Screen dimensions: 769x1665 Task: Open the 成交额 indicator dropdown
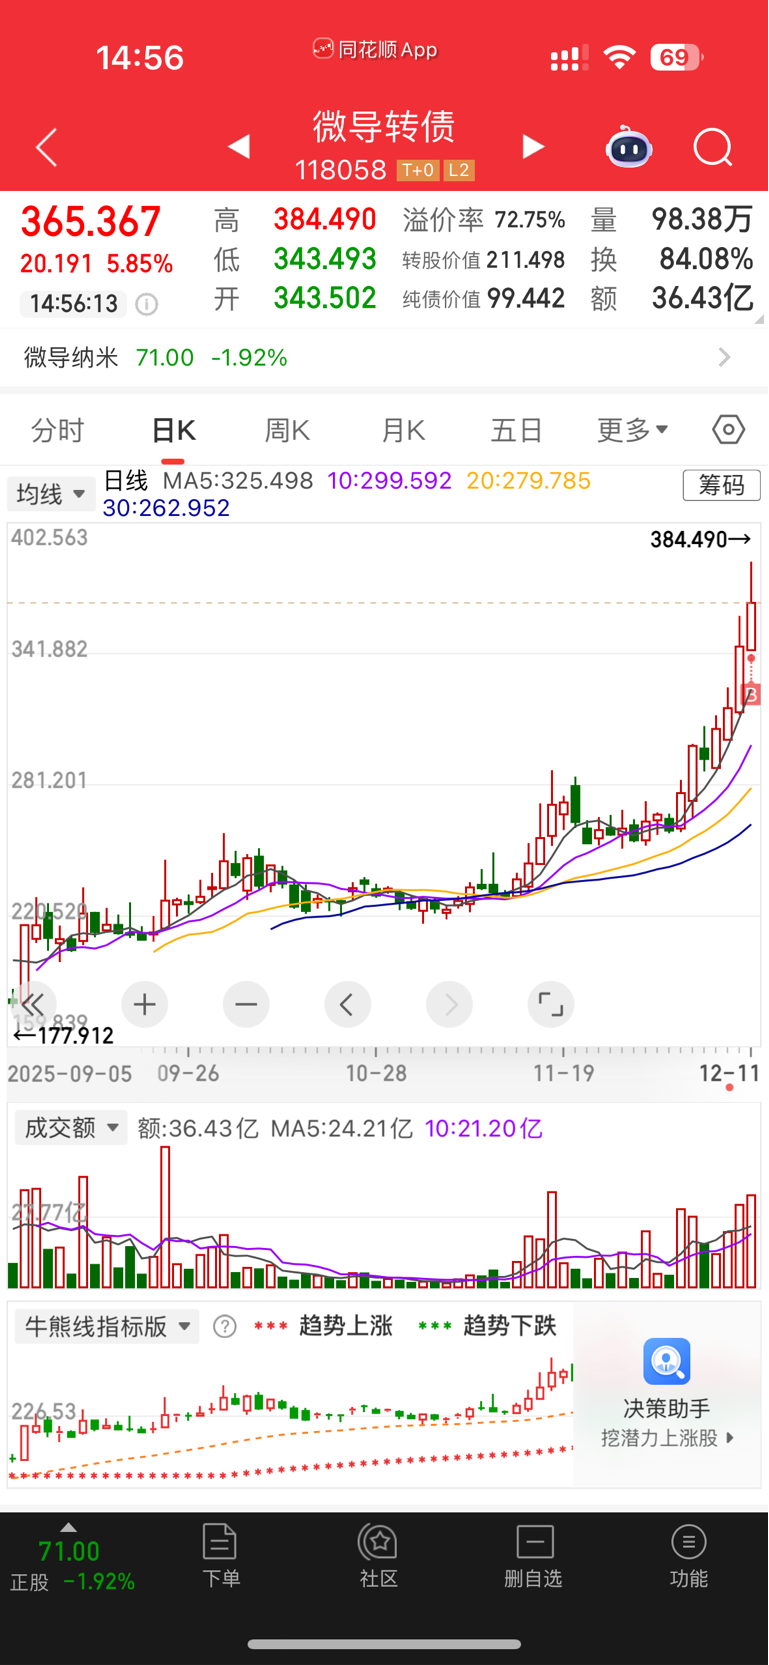71,1128
